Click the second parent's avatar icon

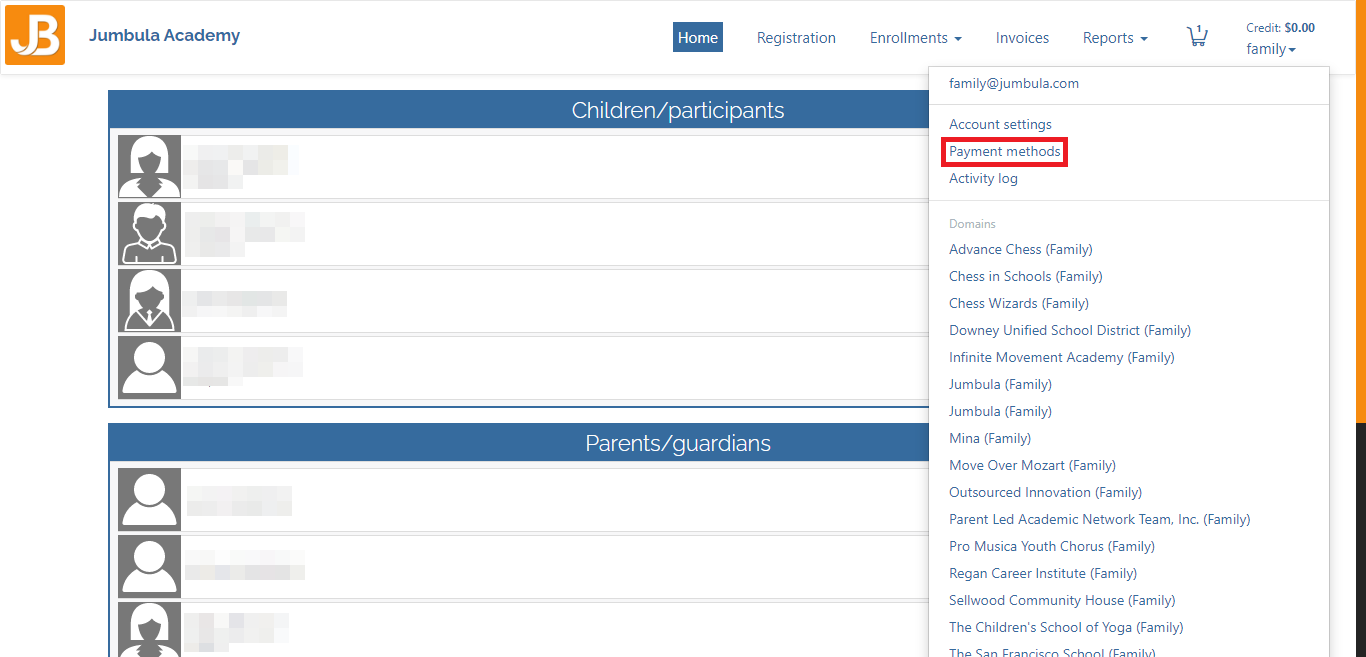pyautogui.click(x=150, y=566)
